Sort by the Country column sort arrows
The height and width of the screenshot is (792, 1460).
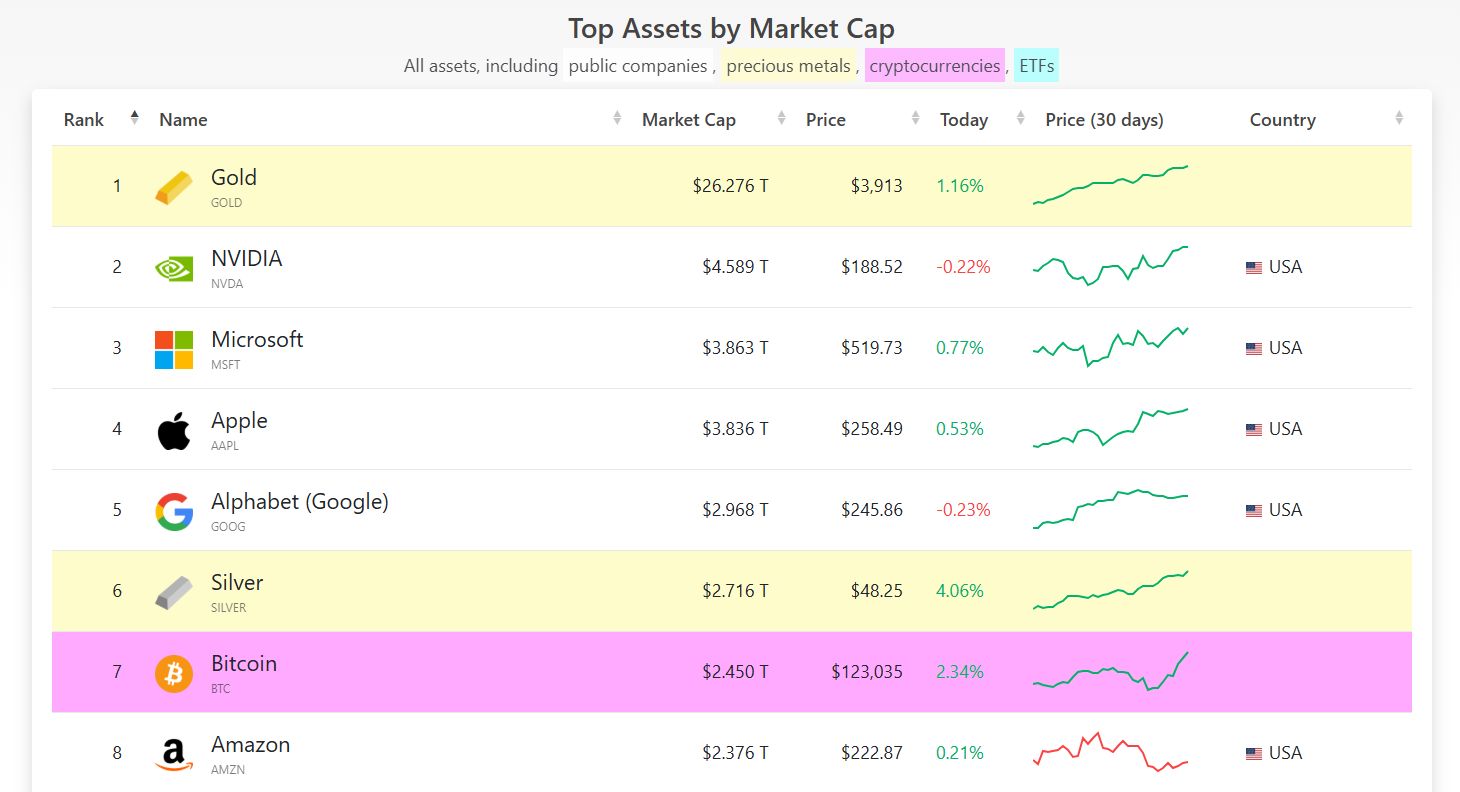(1399, 119)
